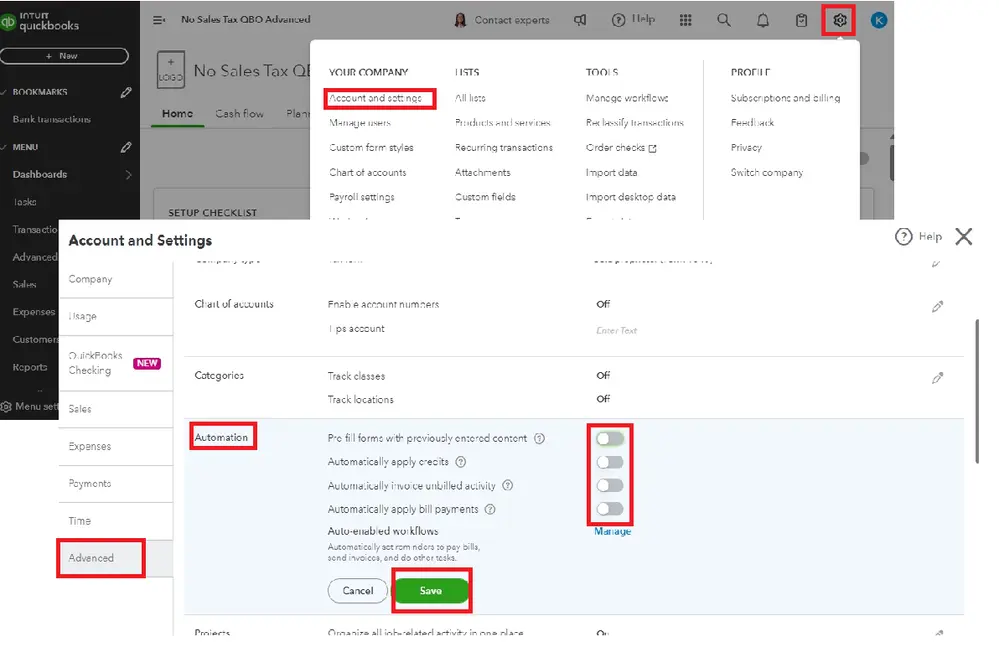Open the notifications bell icon
The width and height of the screenshot is (999, 668).
point(762,19)
